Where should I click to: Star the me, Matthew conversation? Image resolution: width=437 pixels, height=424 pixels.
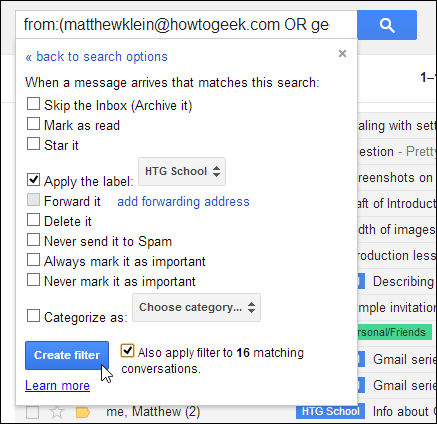pos(57,412)
